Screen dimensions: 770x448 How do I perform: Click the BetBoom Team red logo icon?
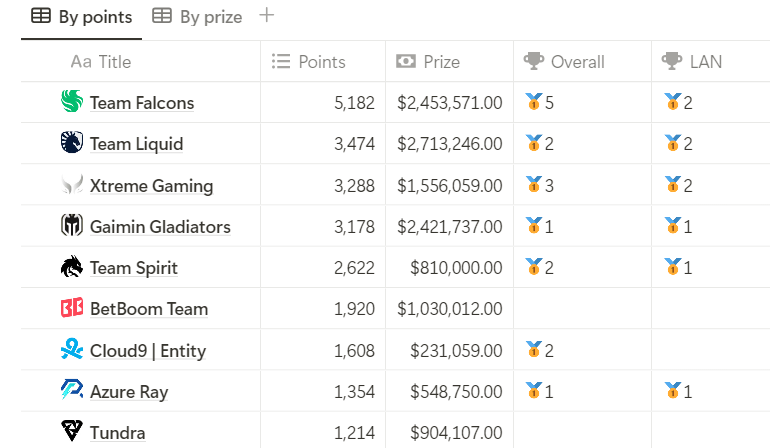(72, 308)
